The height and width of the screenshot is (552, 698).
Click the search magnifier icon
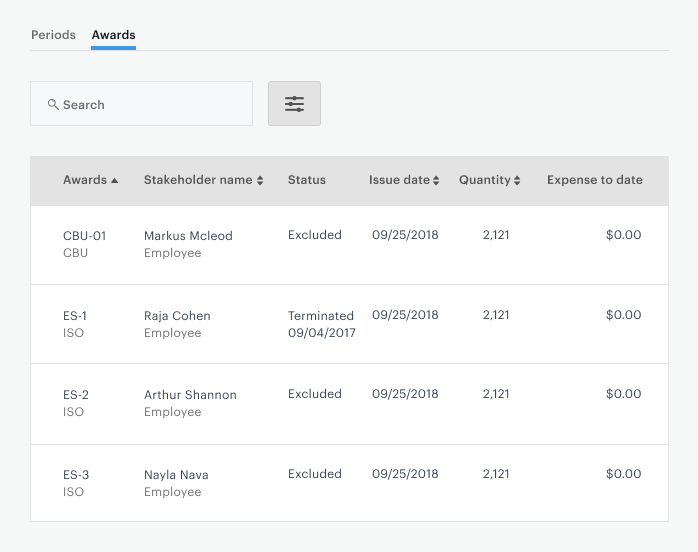(53, 105)
